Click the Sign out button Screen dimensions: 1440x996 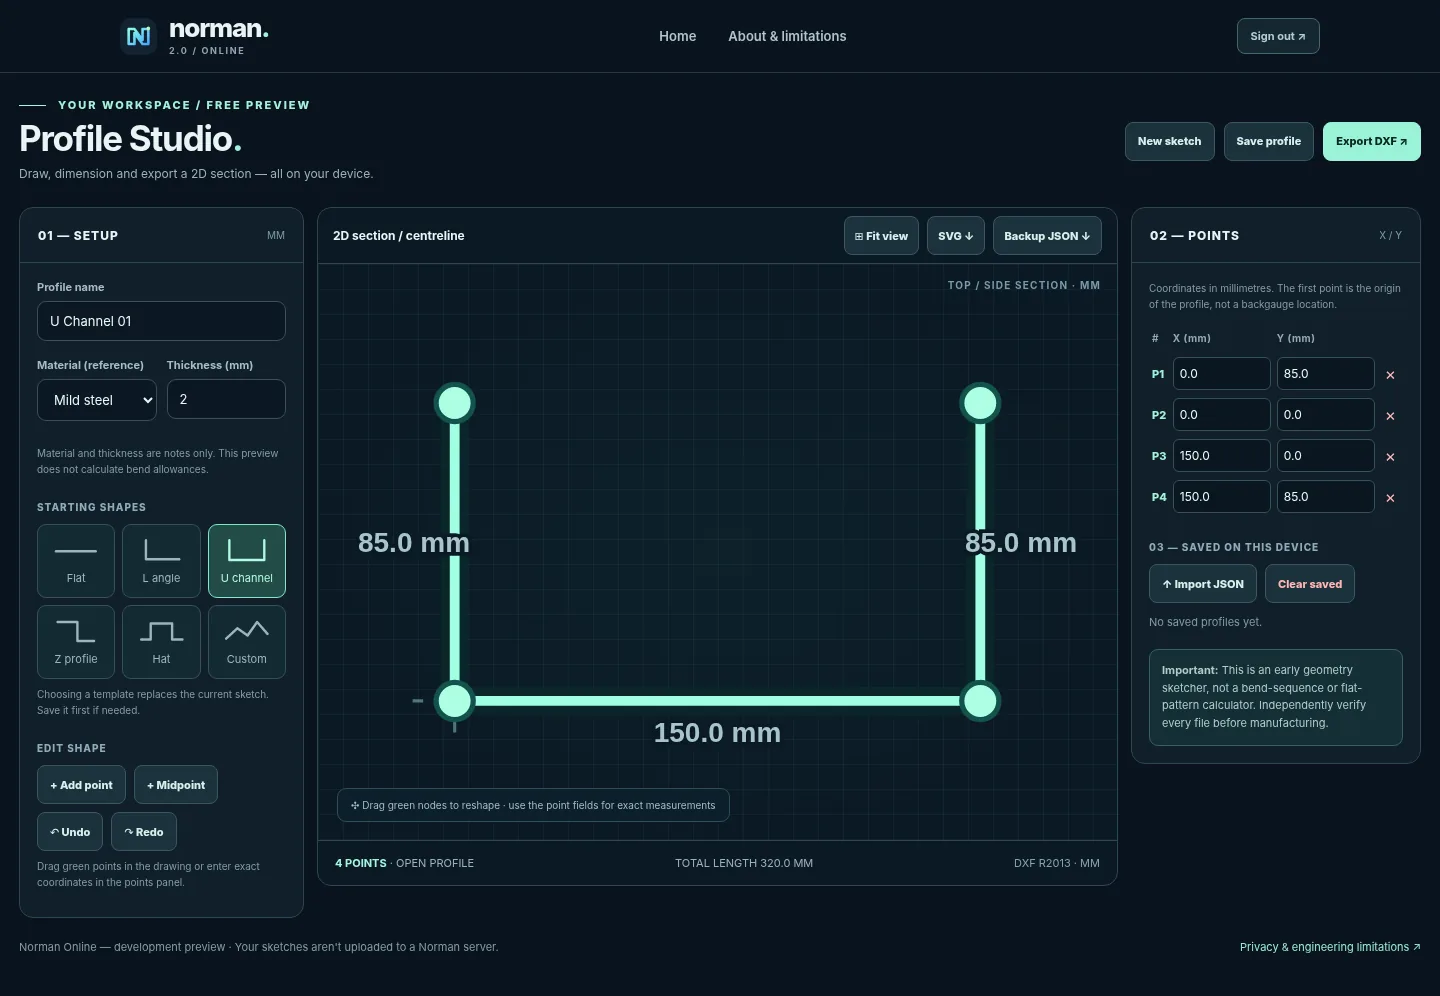click(1278, 36)
